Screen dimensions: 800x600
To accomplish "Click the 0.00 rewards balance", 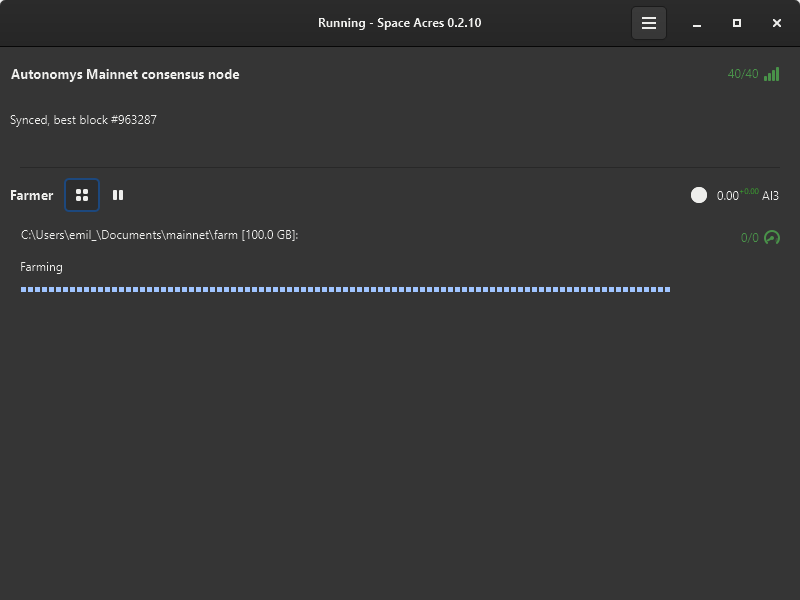I will (x=727, y=196).
